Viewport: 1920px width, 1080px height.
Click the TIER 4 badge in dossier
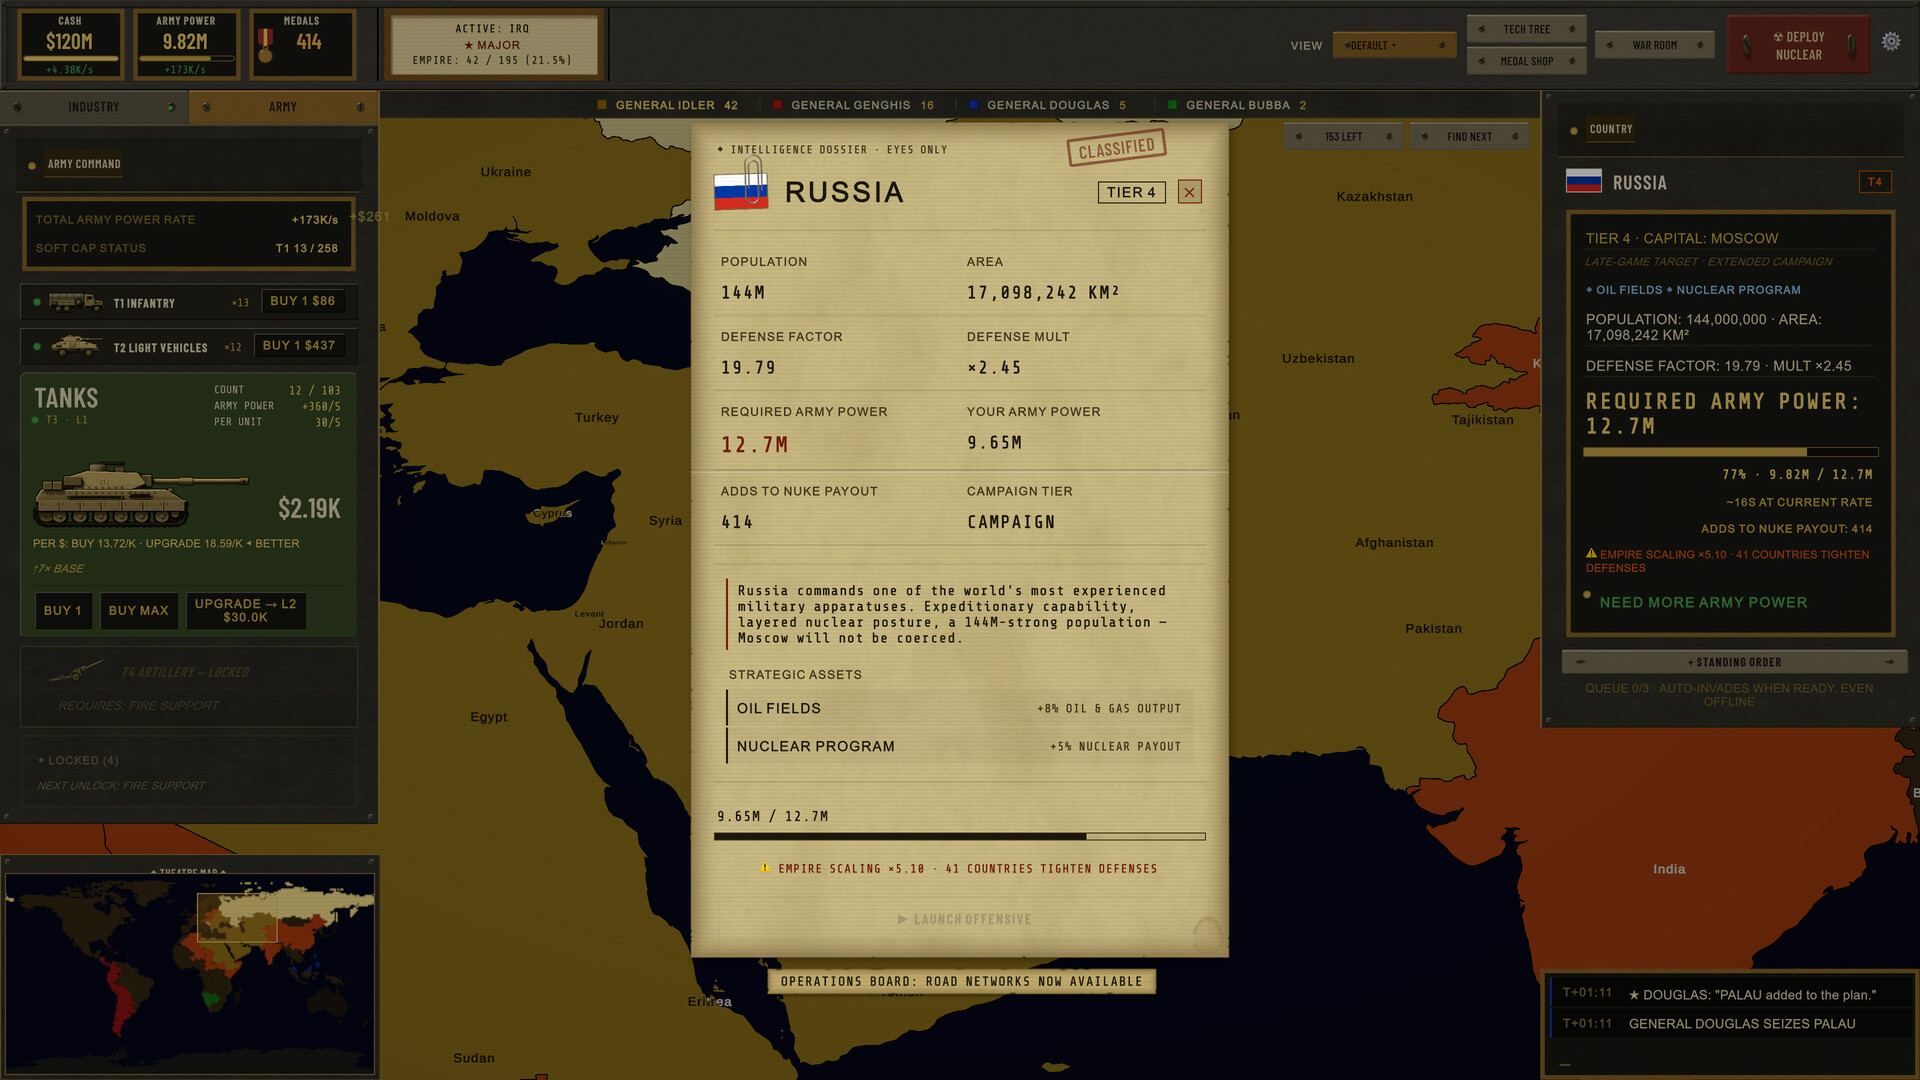tap(1131, 192)
